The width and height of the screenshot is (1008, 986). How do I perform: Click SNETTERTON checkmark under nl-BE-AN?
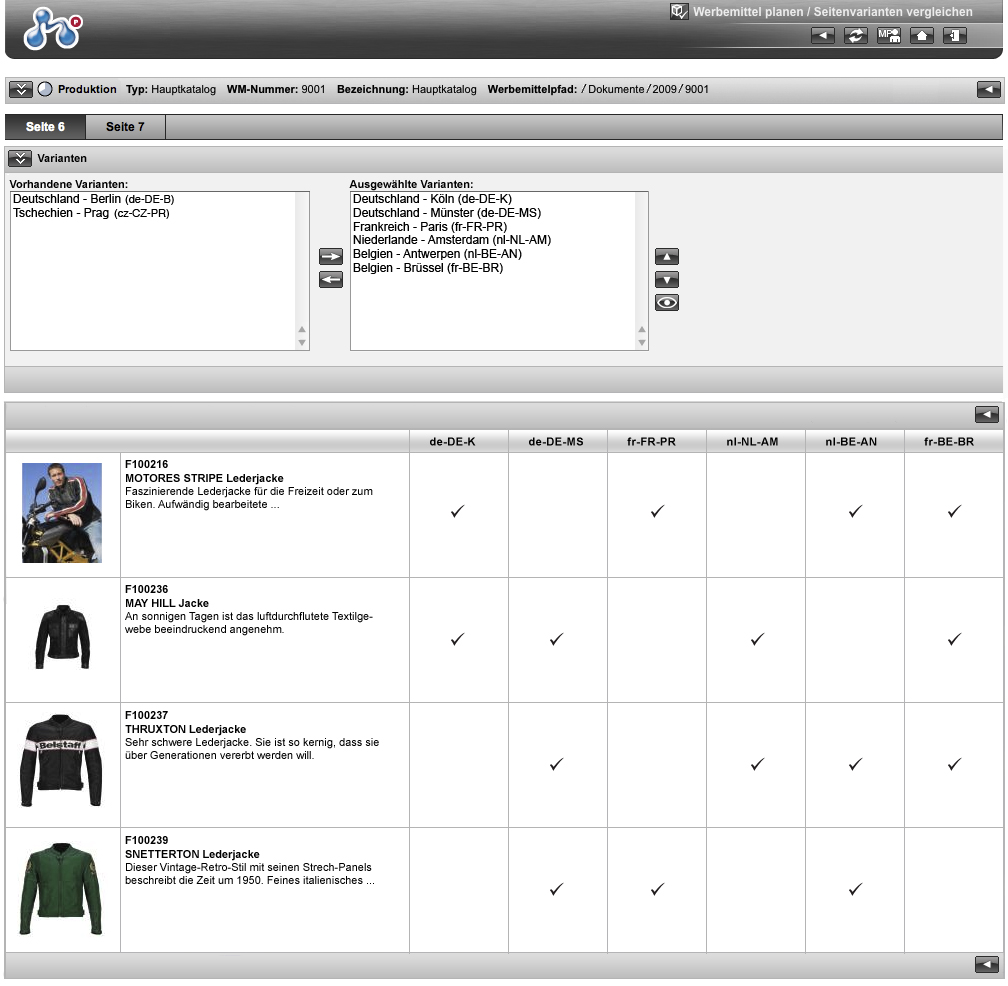click(855, 889)
